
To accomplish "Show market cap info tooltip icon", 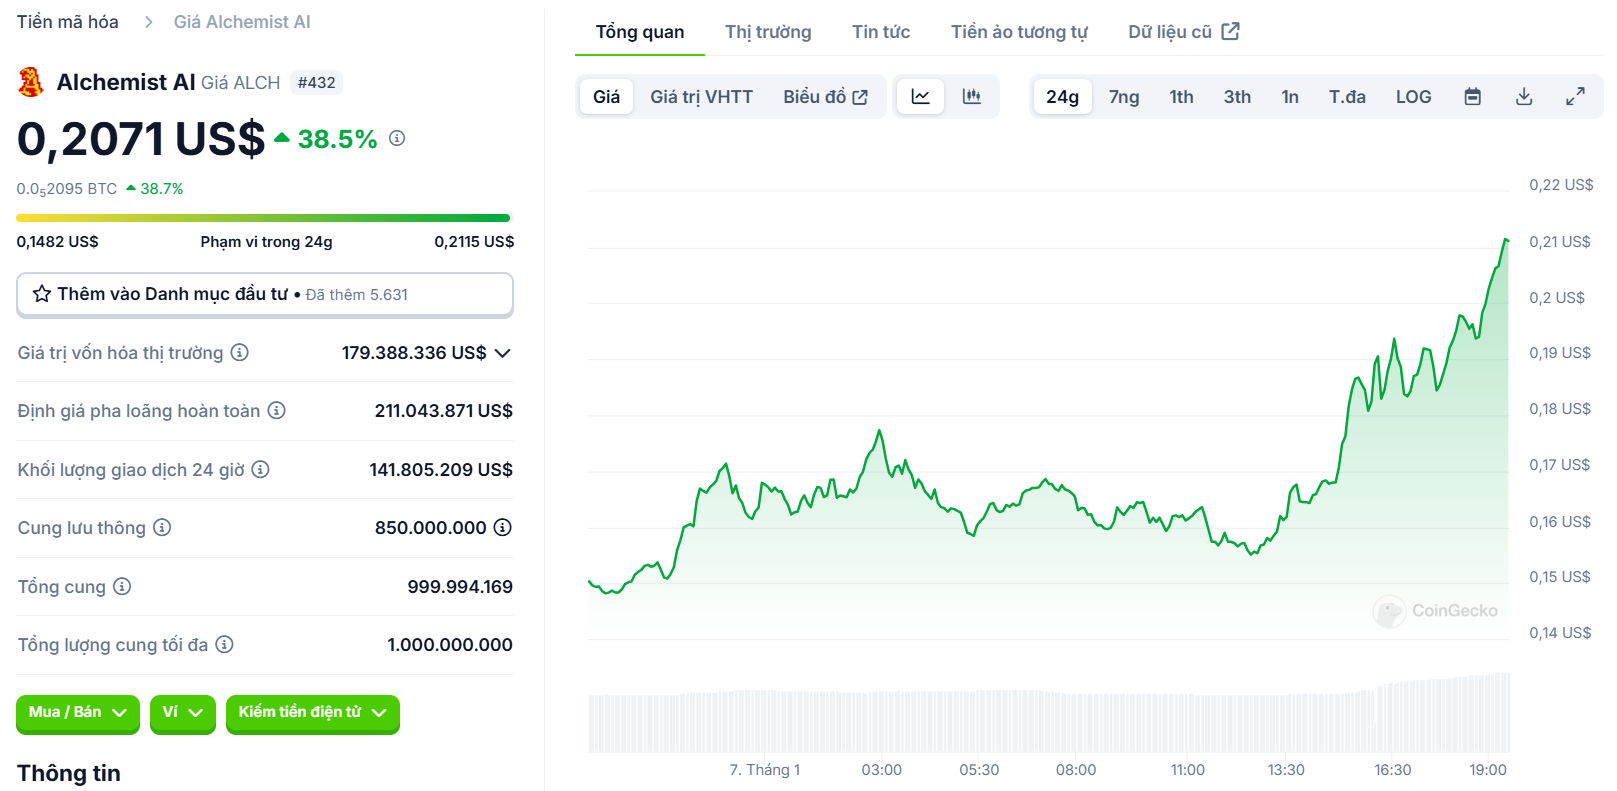I will [239, 352].
